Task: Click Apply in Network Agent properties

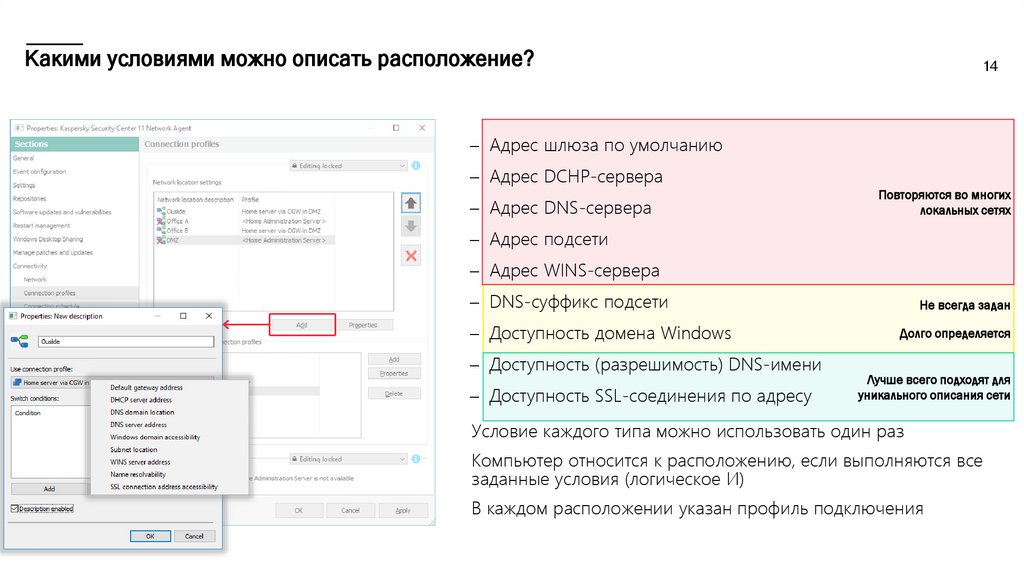Action: pos(403,511)
